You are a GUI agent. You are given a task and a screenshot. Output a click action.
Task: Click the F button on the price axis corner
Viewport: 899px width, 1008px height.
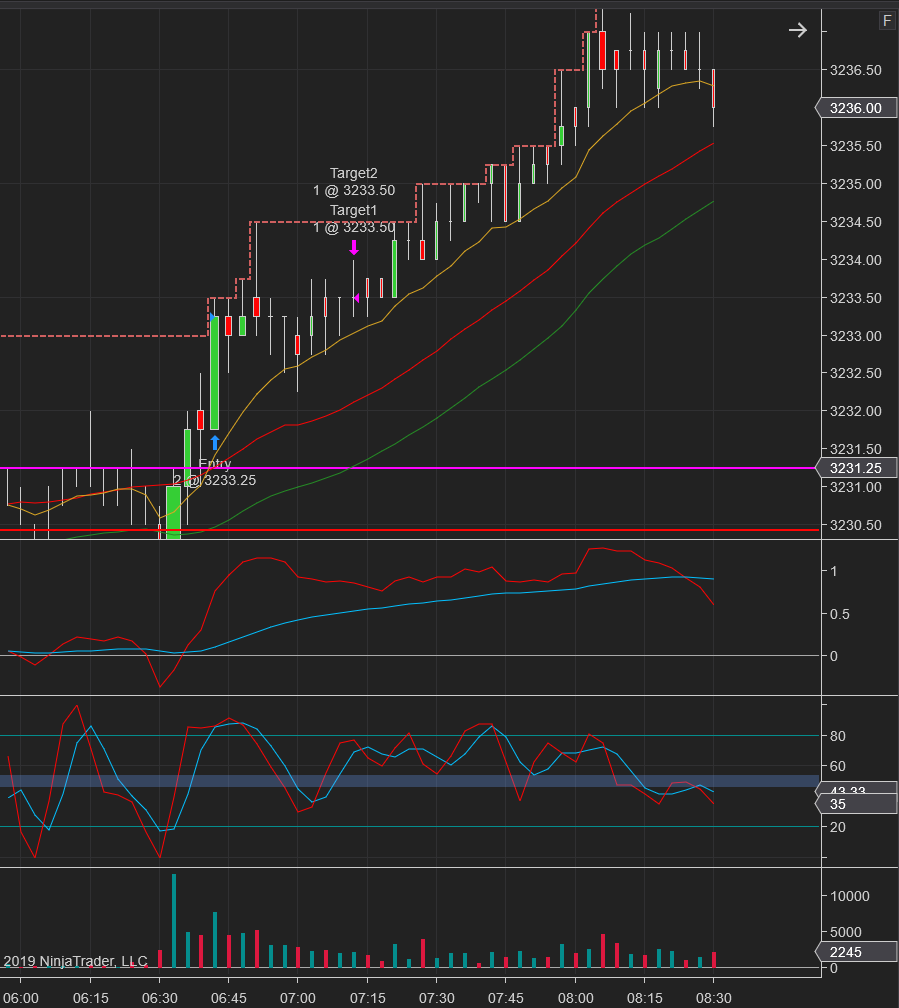click(887, 21)
